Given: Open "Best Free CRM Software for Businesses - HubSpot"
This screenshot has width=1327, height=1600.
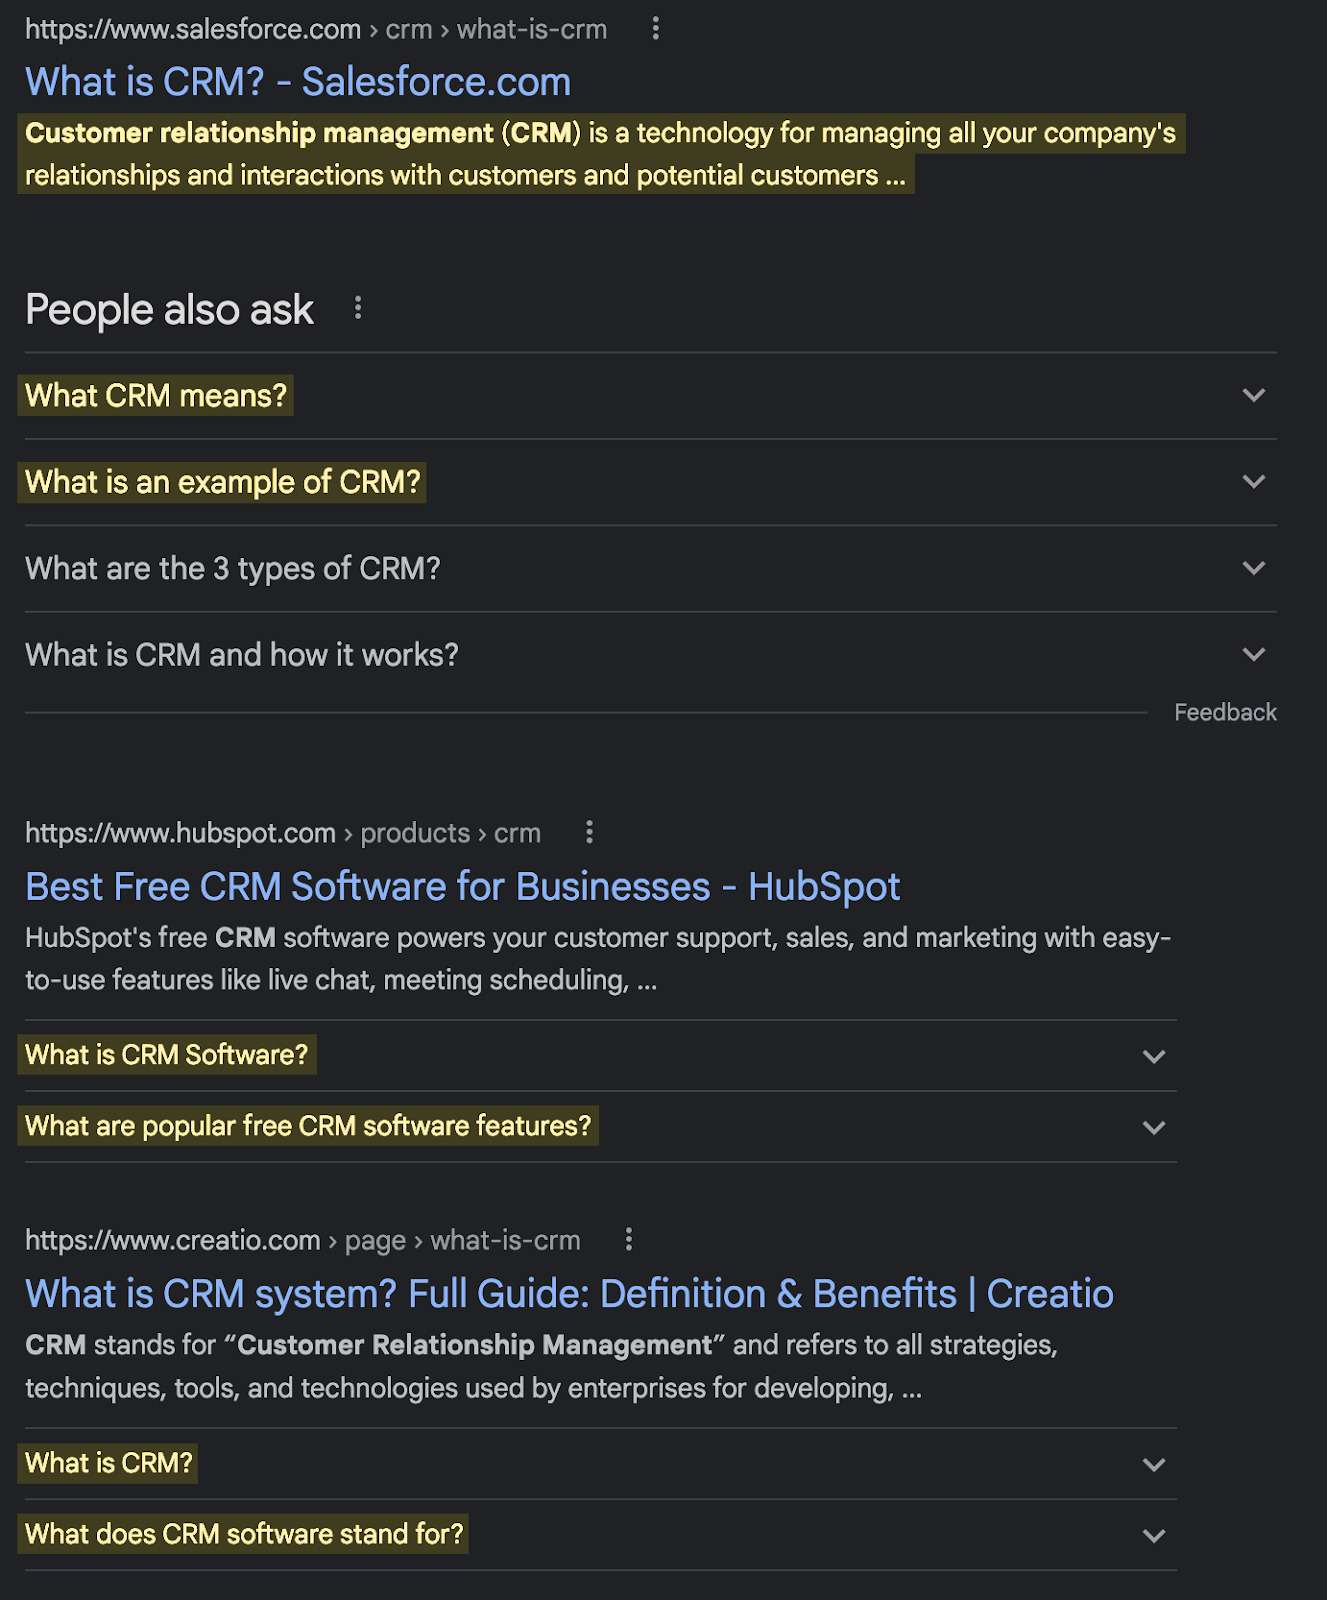Looking at the screenshot, I should pos(462,886).
